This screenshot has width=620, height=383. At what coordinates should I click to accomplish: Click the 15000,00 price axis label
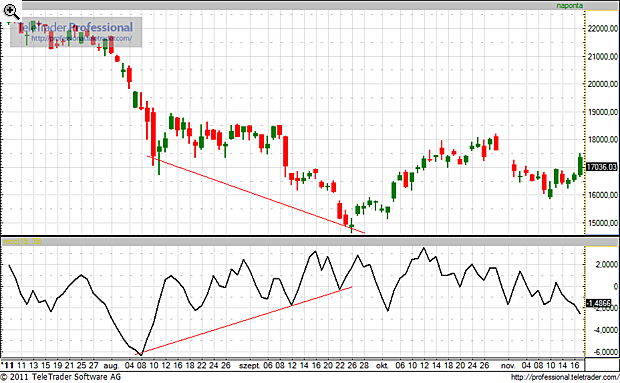point(603,223)
